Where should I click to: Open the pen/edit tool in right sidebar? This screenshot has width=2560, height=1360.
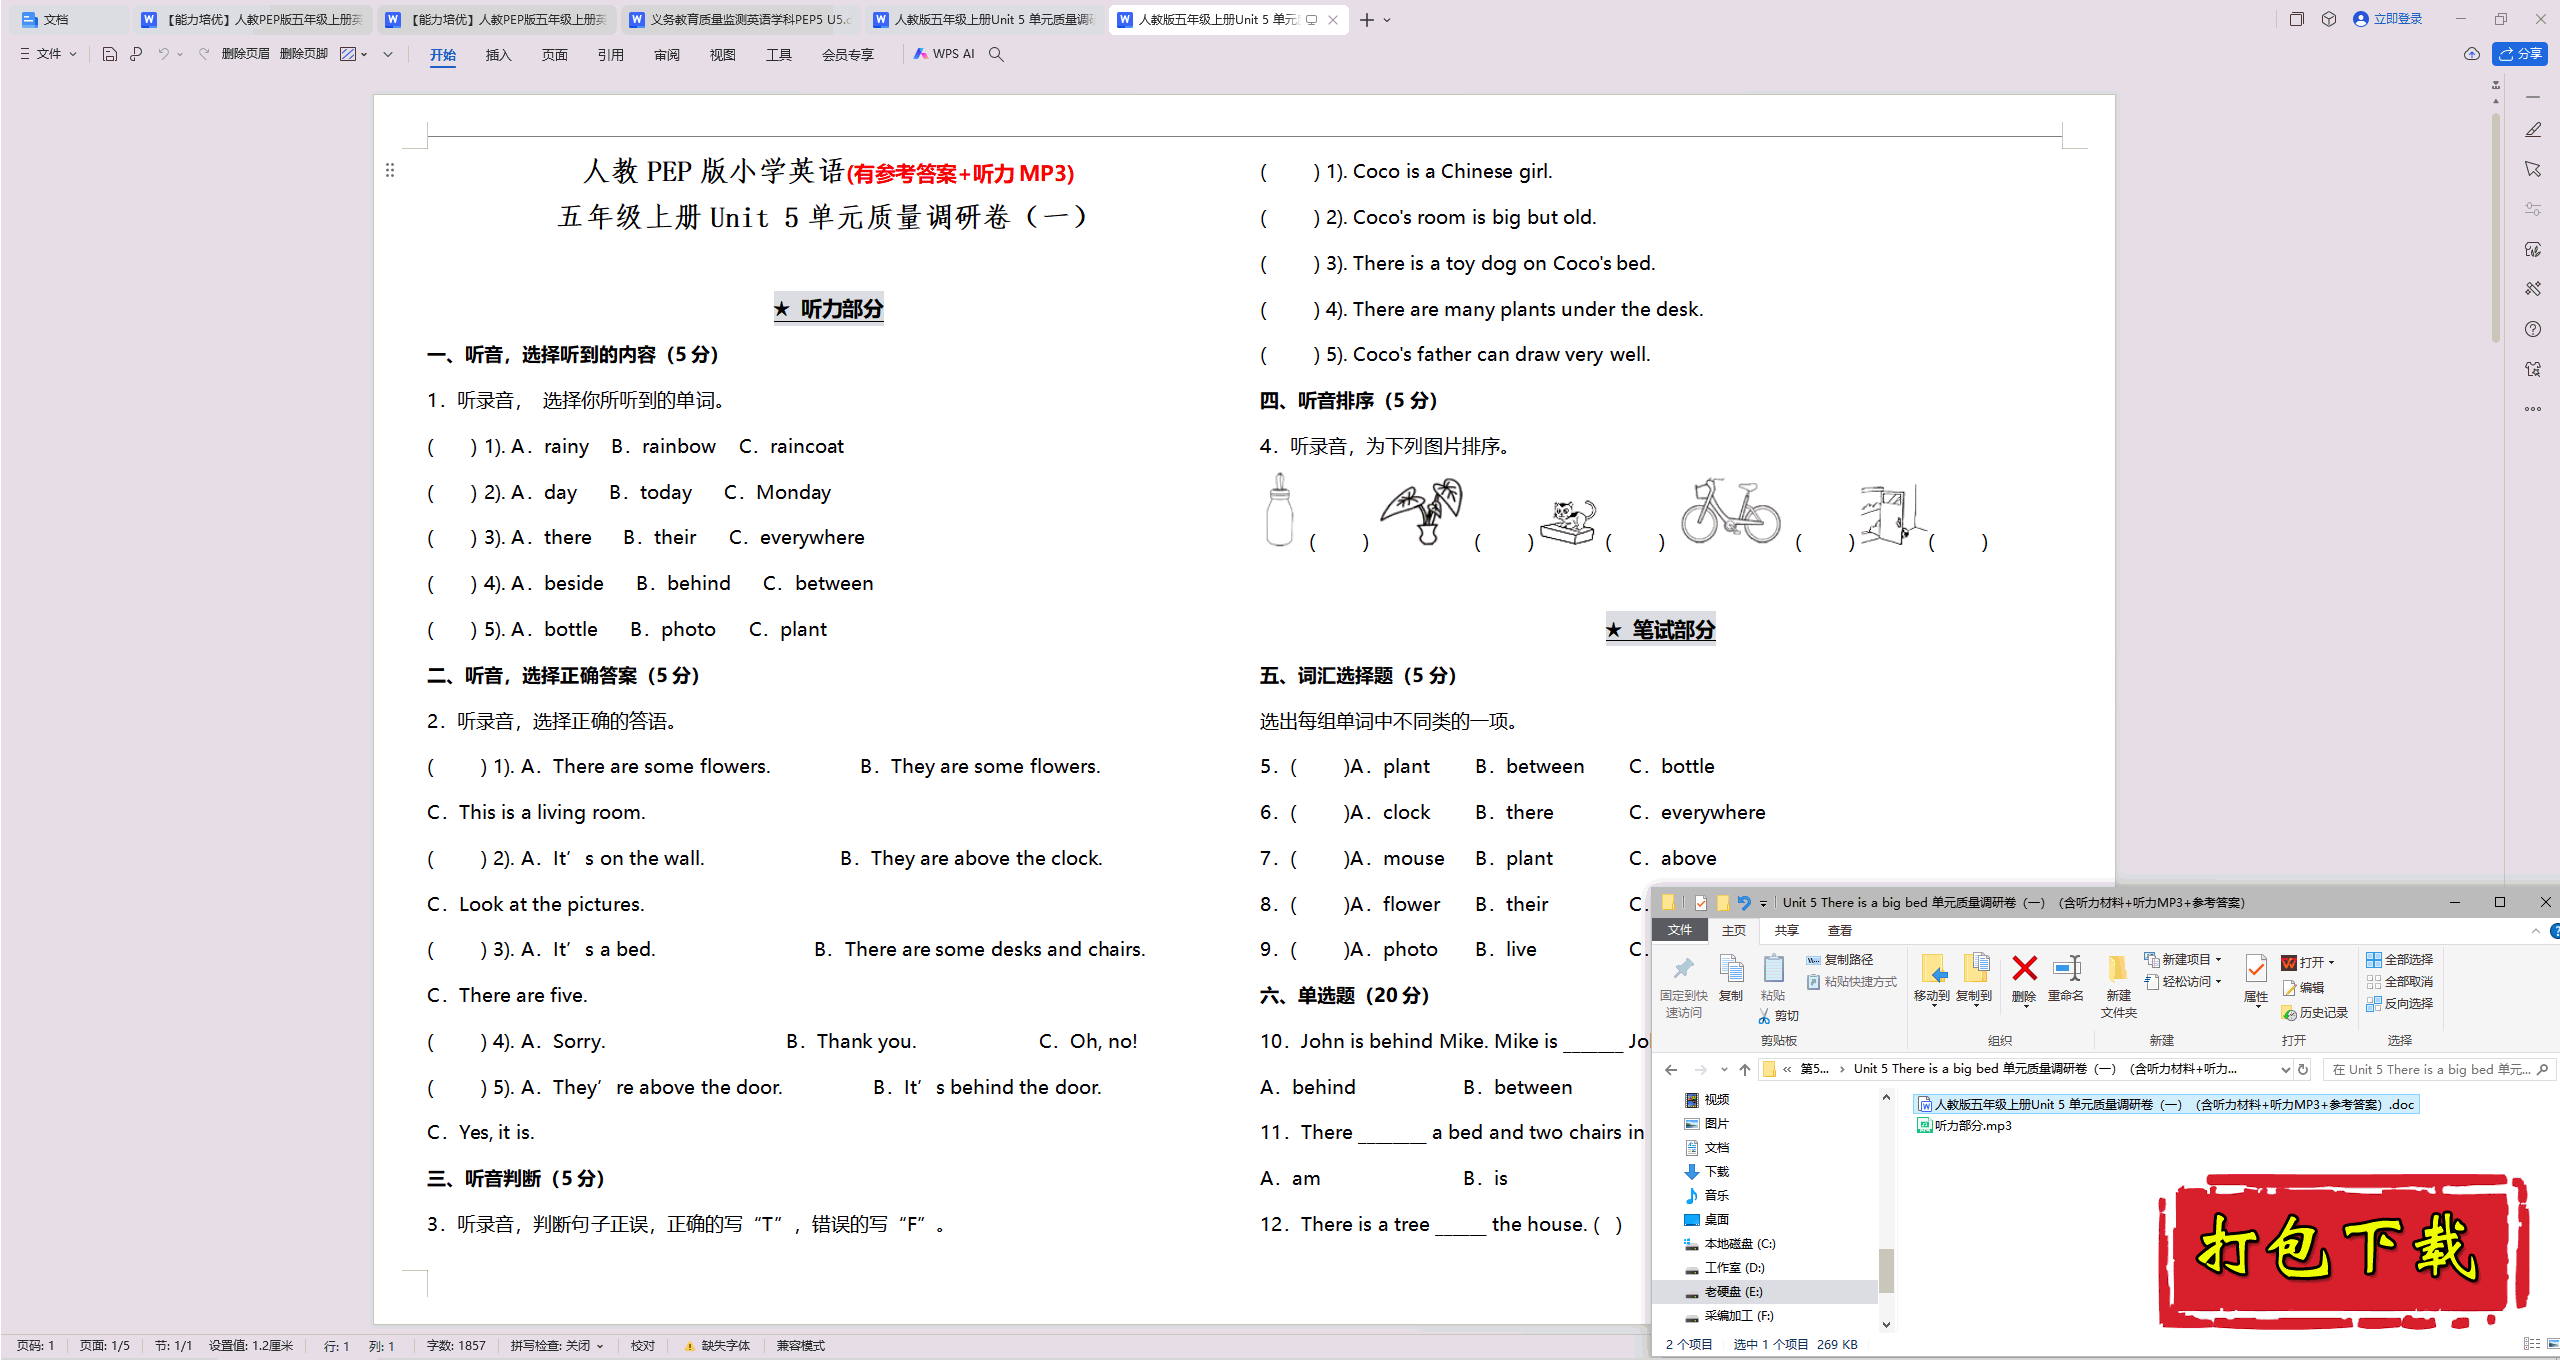click(2533, 130)
